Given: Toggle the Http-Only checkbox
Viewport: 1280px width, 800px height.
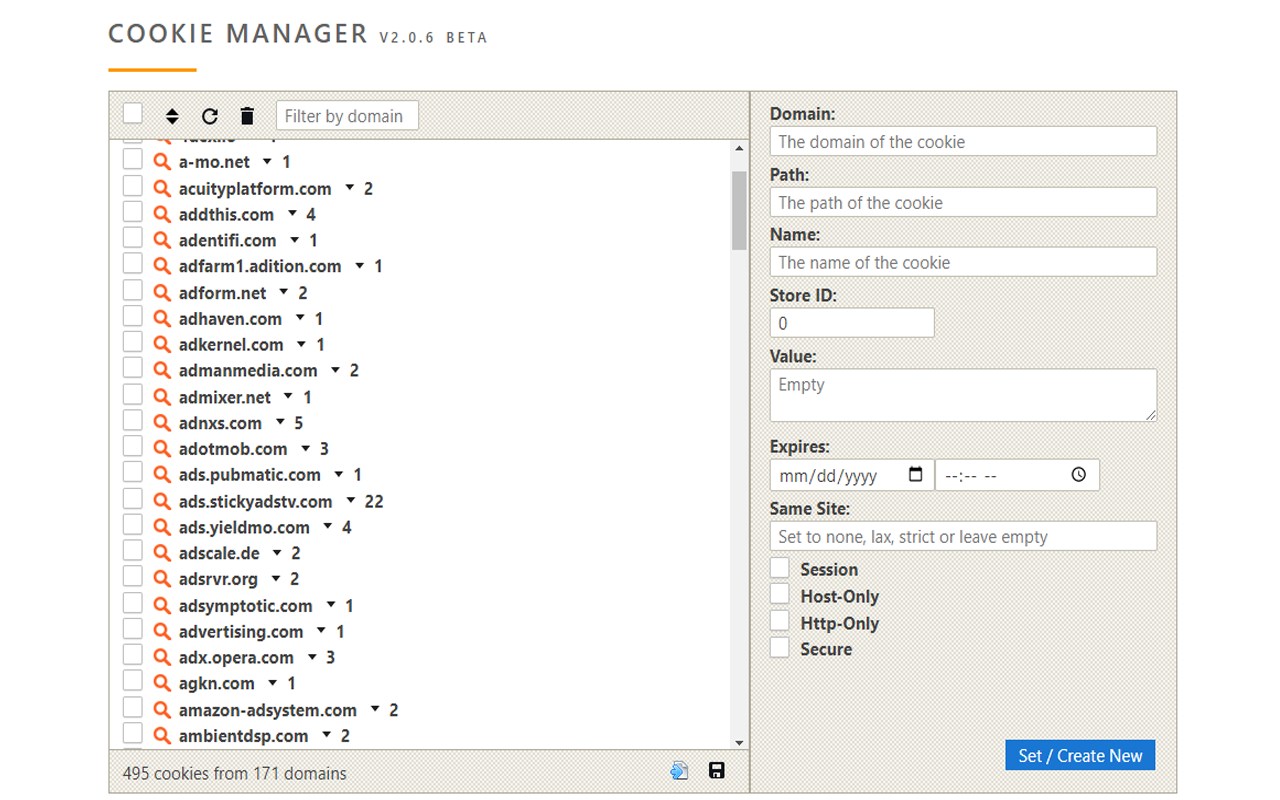Looking at the screenshot, I should [780, 622].
